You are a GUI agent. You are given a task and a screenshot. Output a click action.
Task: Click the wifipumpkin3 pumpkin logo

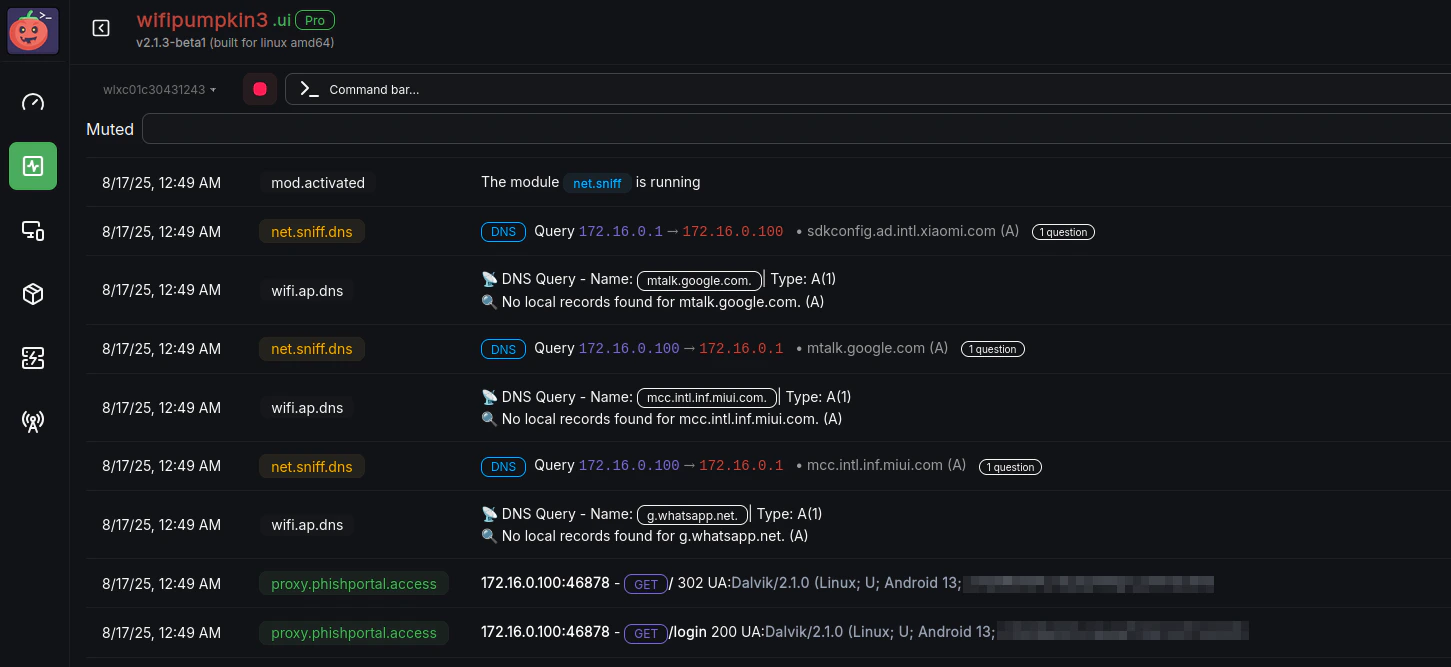tap(32, 30)
